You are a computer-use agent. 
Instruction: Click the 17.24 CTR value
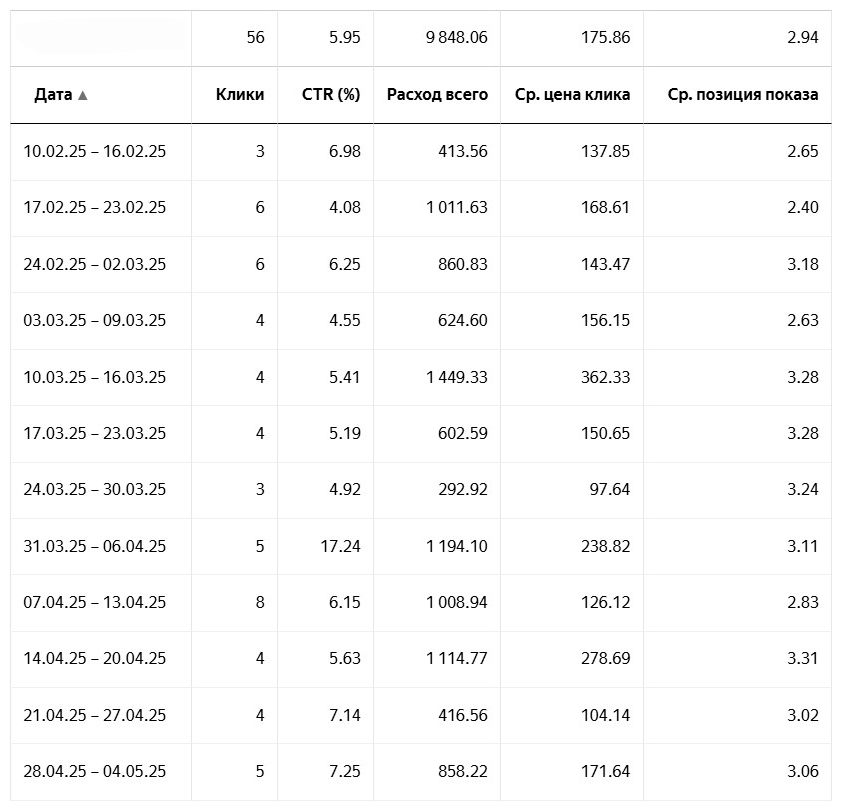[339, 546]
